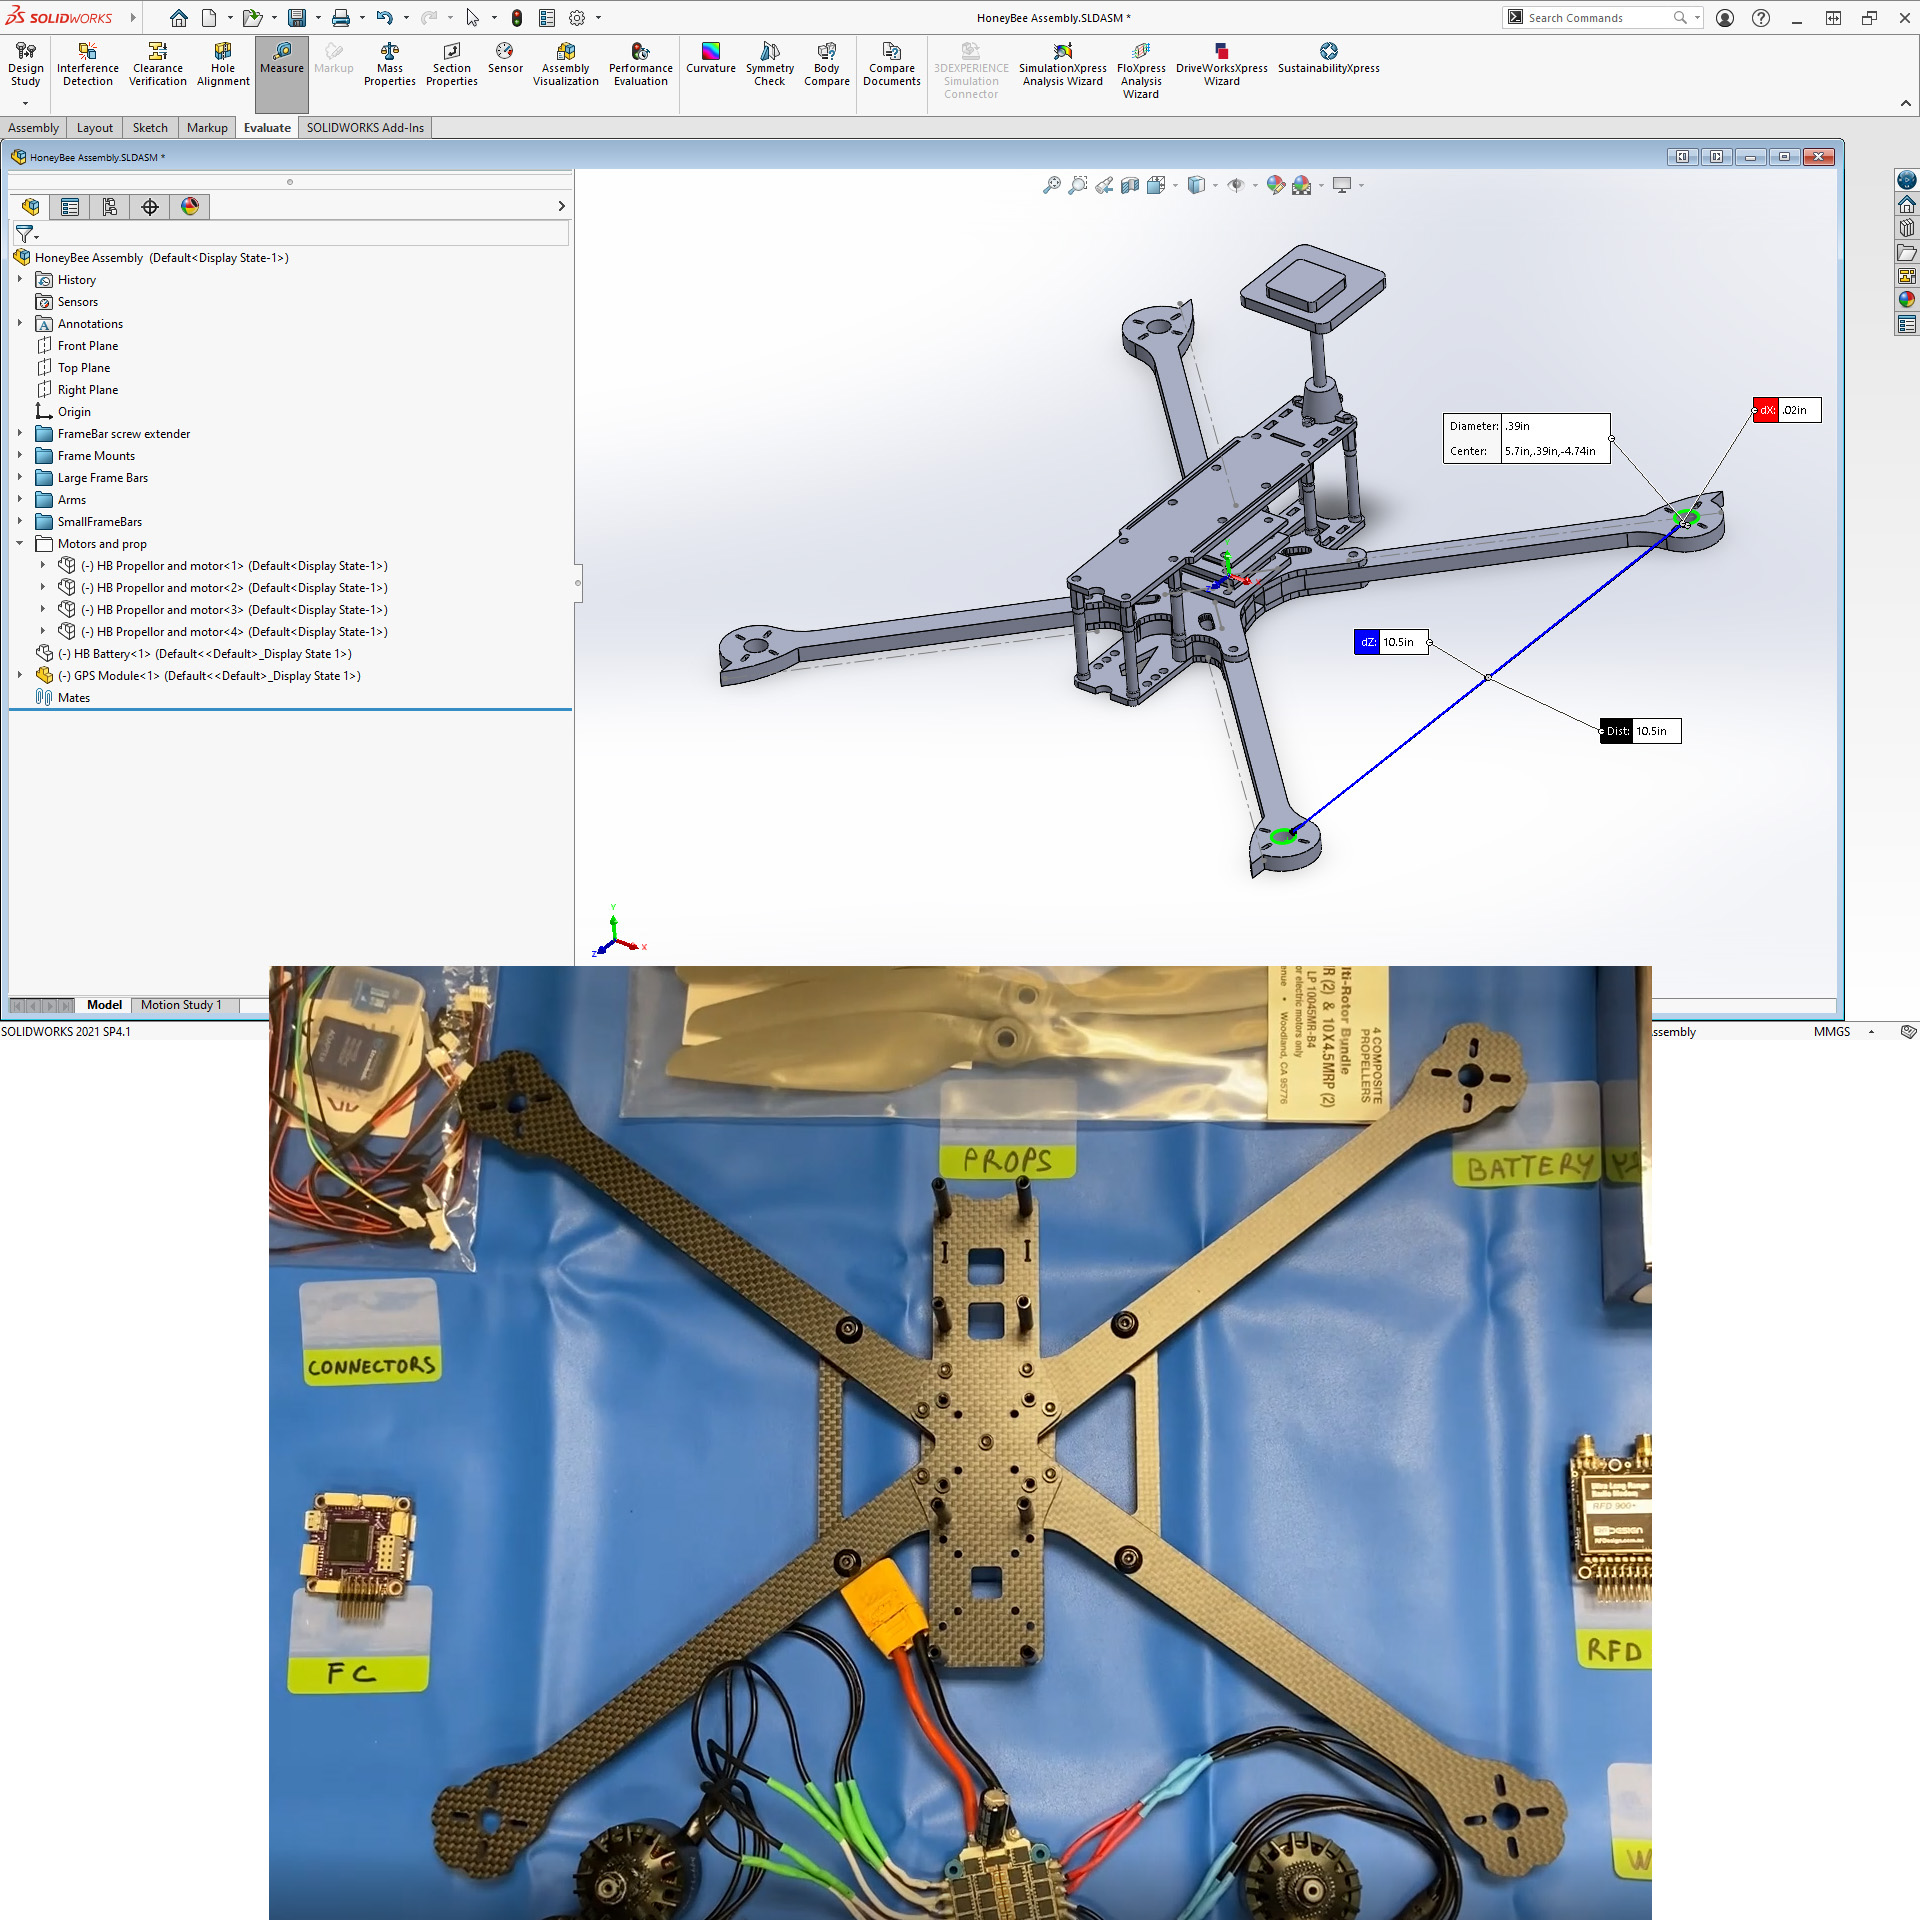Screen dimensions: 1920x1920
Task: Open the Motion Study 1 tab
Action: (181, 1005)
